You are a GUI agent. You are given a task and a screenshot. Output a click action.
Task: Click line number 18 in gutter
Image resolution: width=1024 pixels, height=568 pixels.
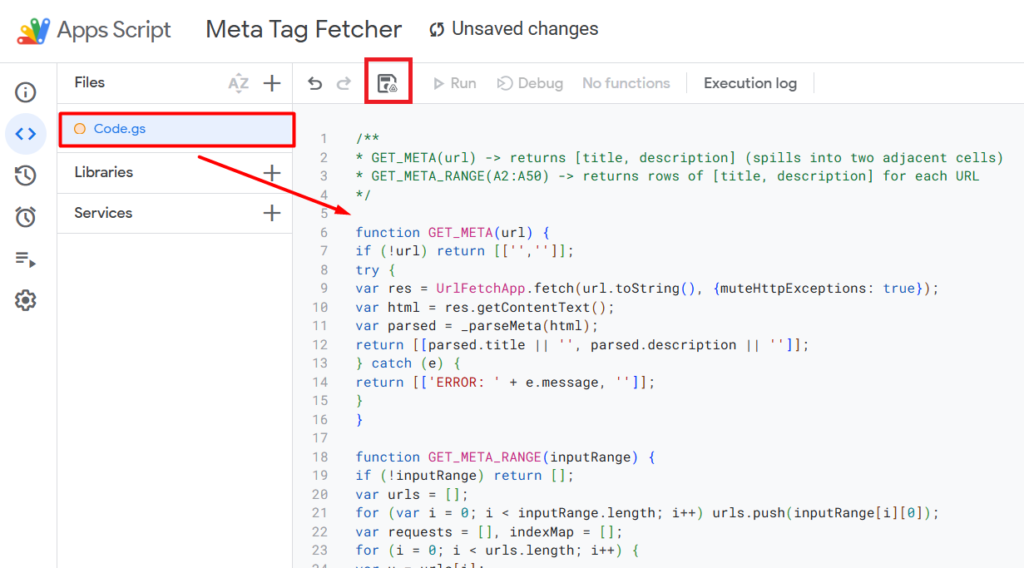[320, 457]
